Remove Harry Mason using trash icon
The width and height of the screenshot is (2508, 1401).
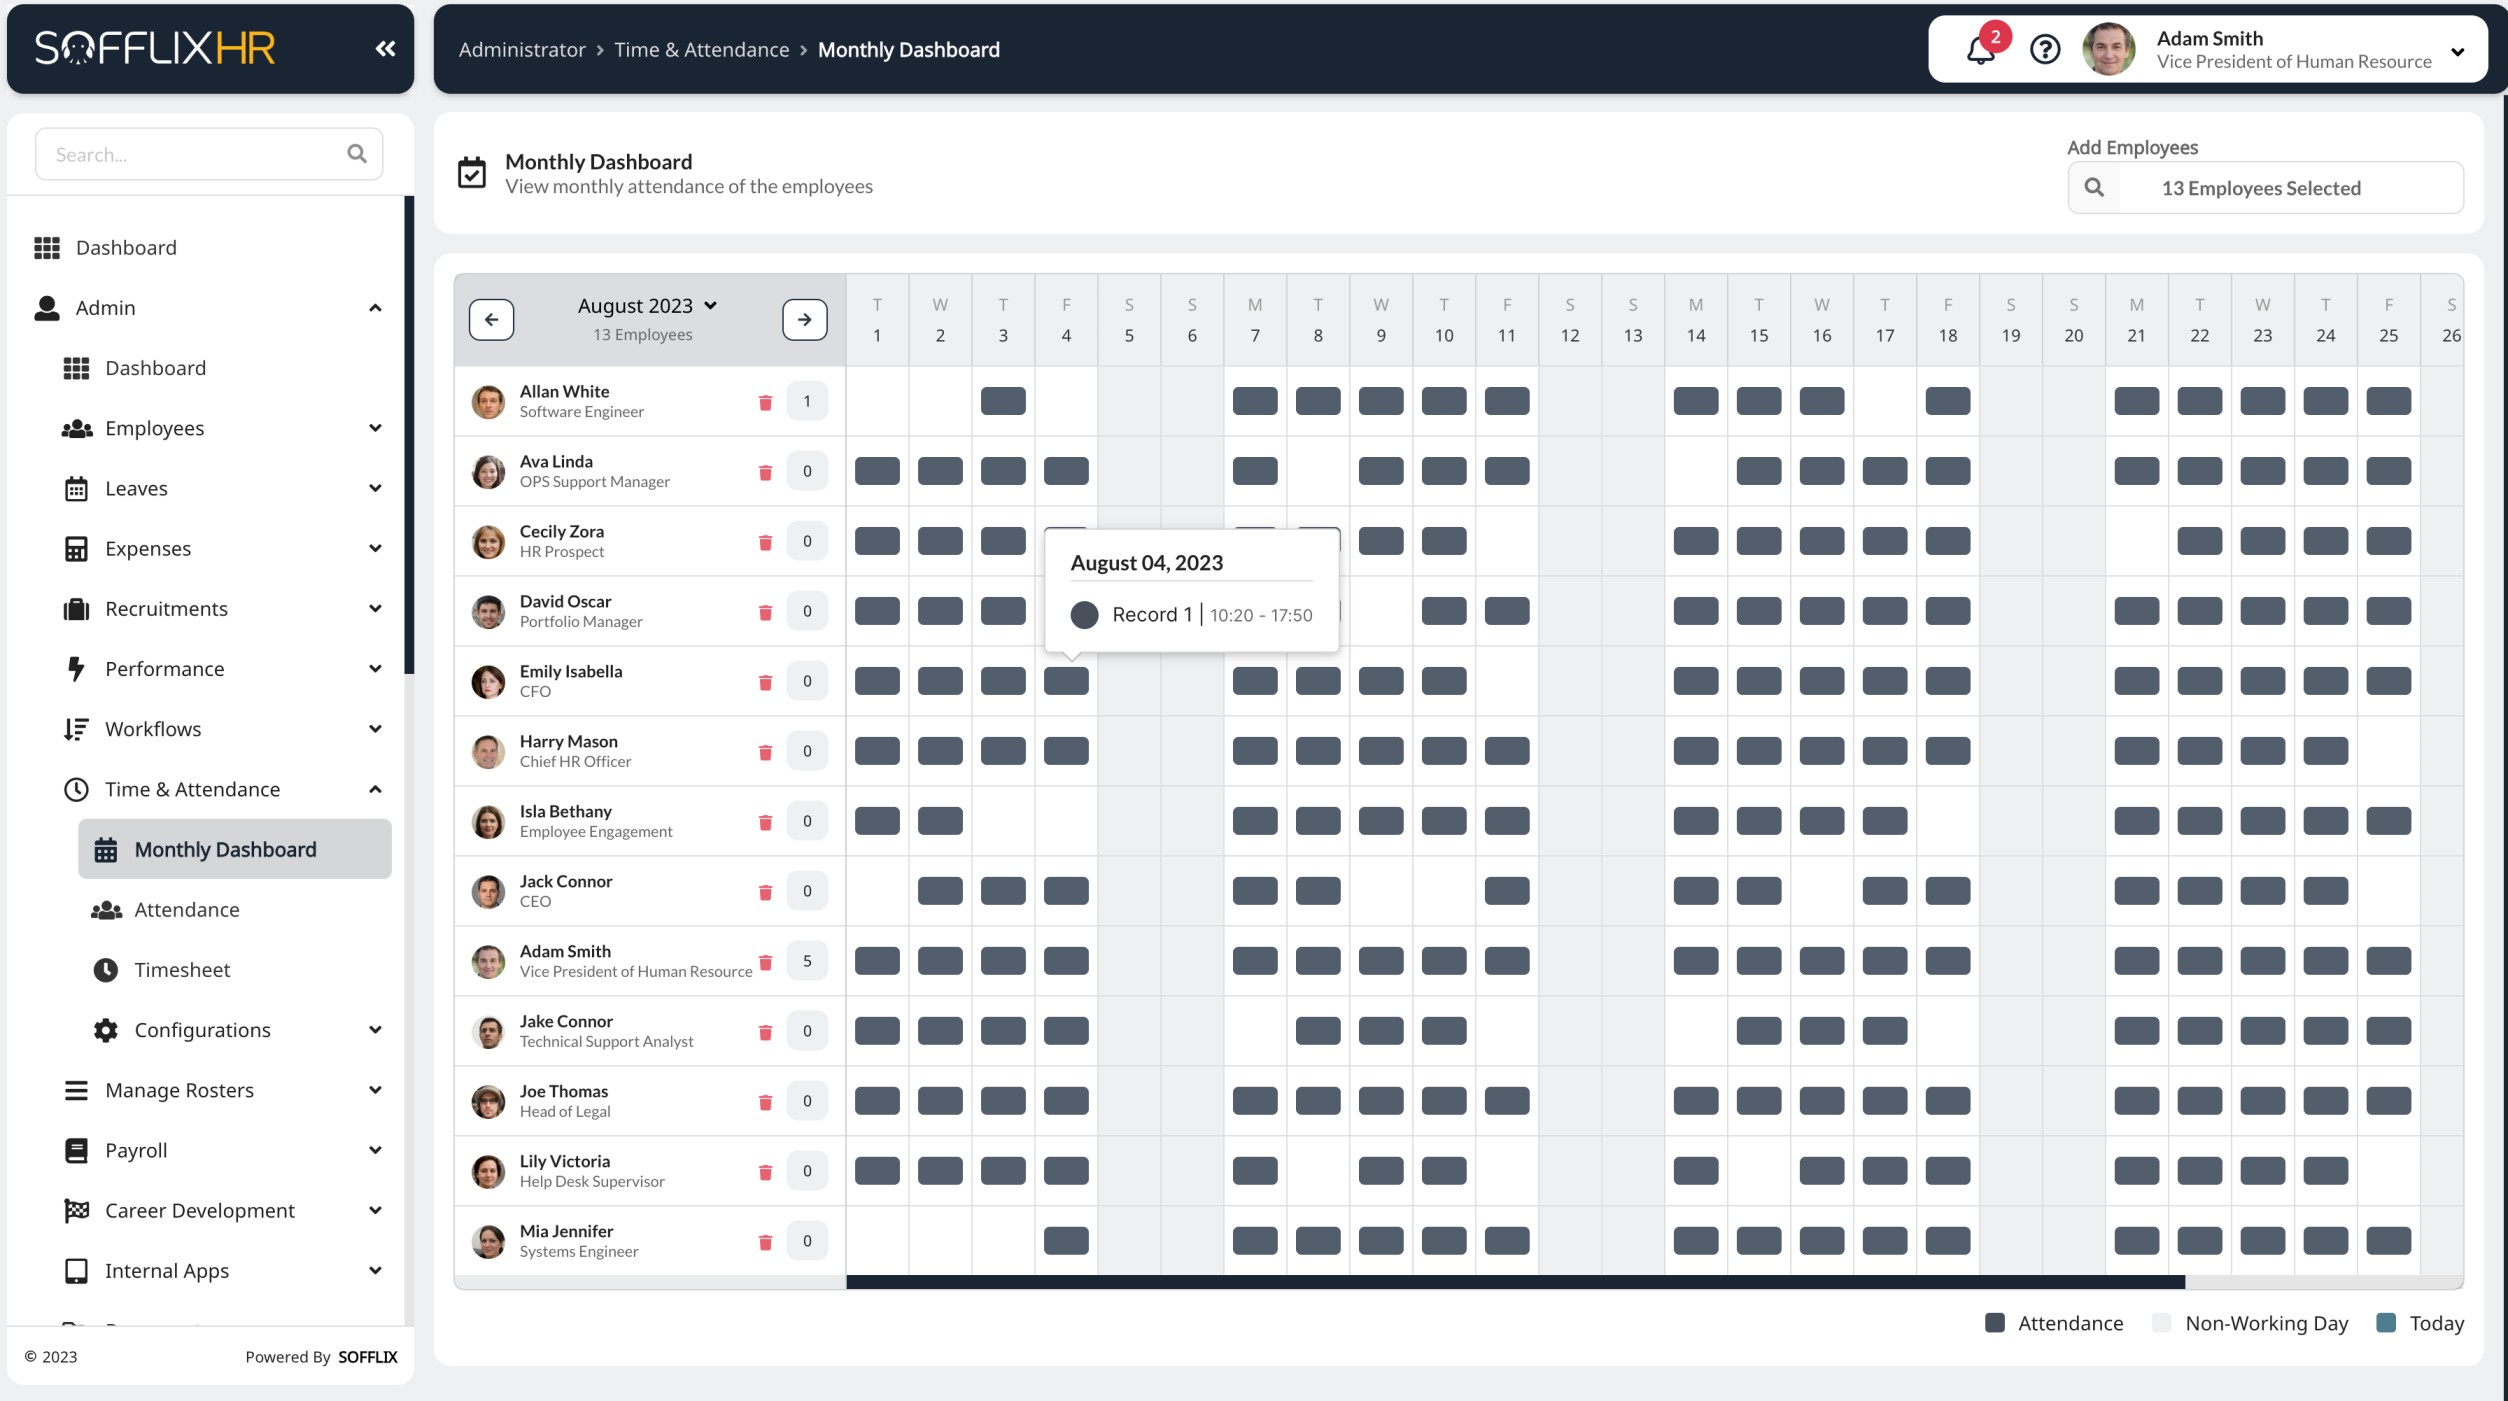tap(765, 752)
